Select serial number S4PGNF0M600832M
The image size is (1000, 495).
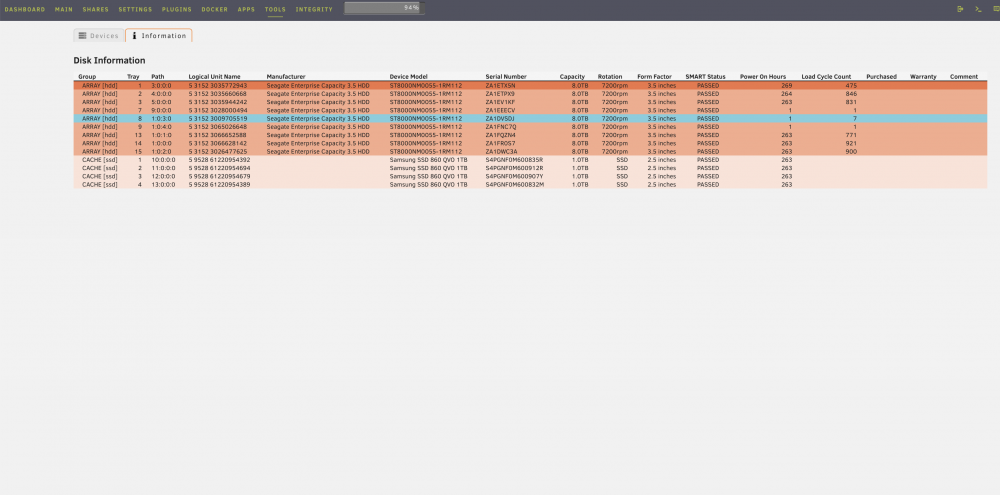click(x=514, y=184)
